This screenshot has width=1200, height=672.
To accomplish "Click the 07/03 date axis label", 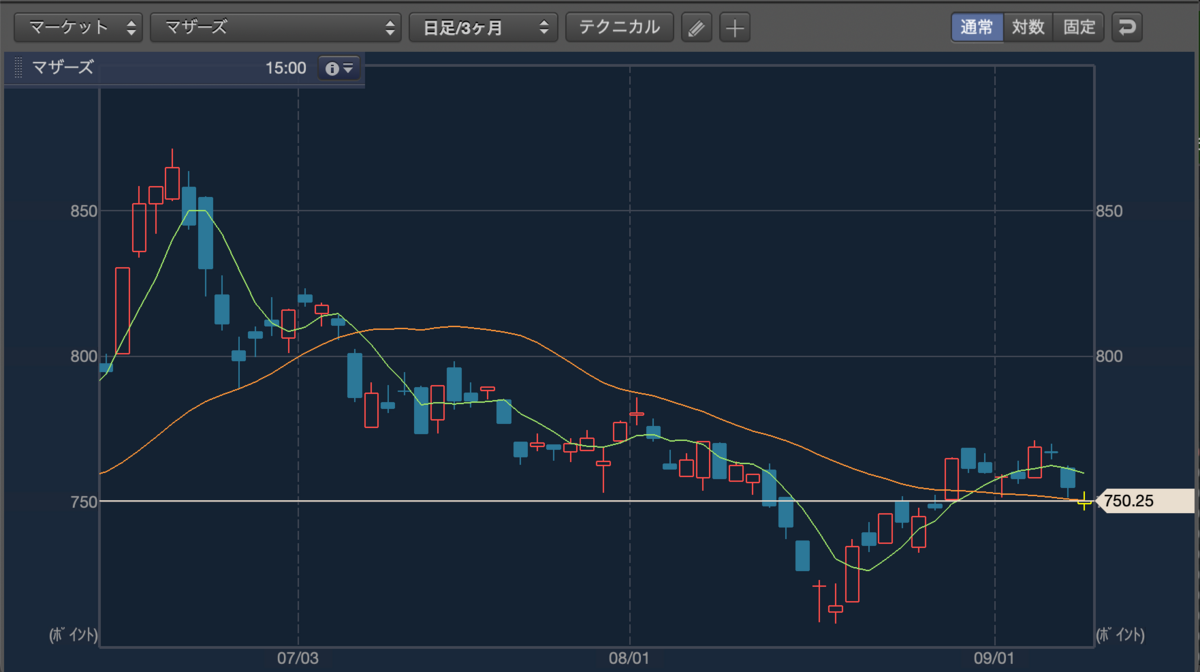I will click(299, 660).
